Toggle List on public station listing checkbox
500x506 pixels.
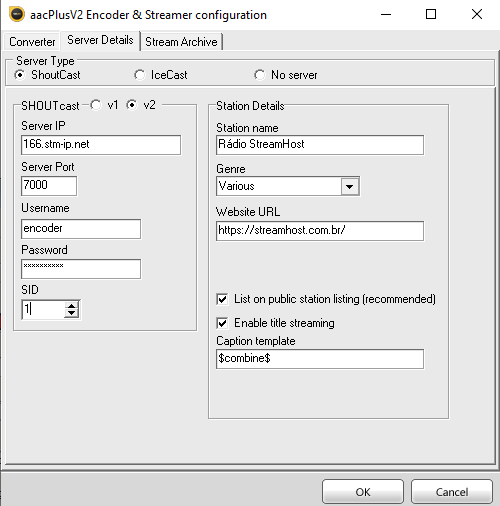pyautogui.click(x=222, y=299)
